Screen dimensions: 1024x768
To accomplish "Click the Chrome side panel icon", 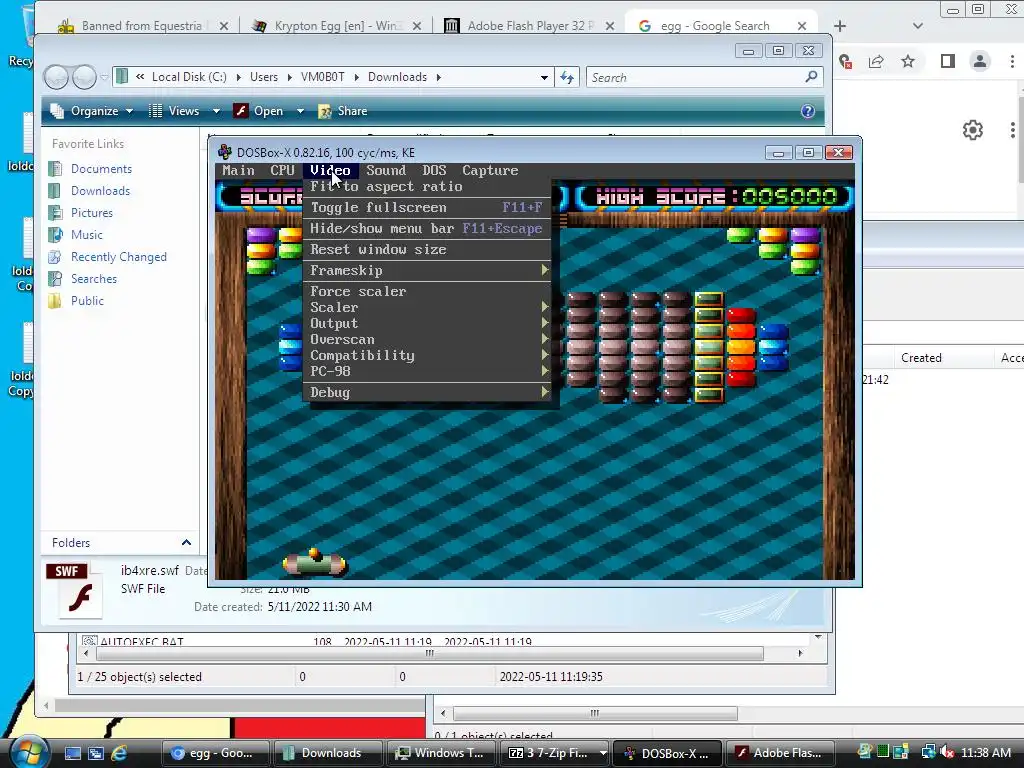I will coord(948,61).
